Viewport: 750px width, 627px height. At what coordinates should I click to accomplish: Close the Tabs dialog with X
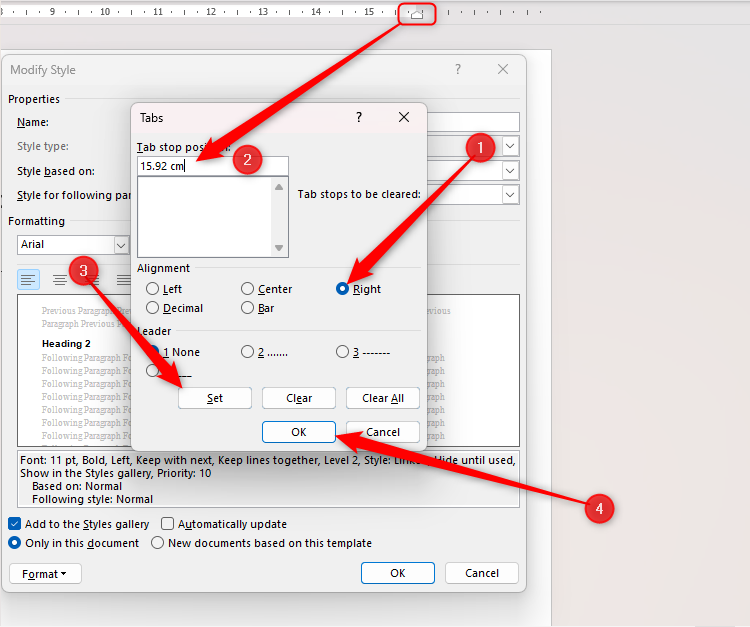pyautogui.click(x=404, y=117)
